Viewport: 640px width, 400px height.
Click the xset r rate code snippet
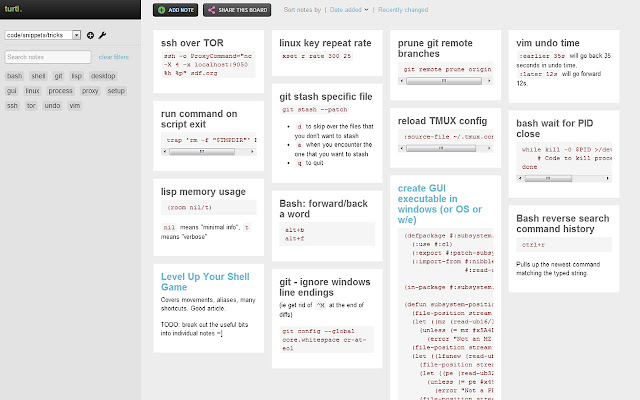tap(316, 56)
